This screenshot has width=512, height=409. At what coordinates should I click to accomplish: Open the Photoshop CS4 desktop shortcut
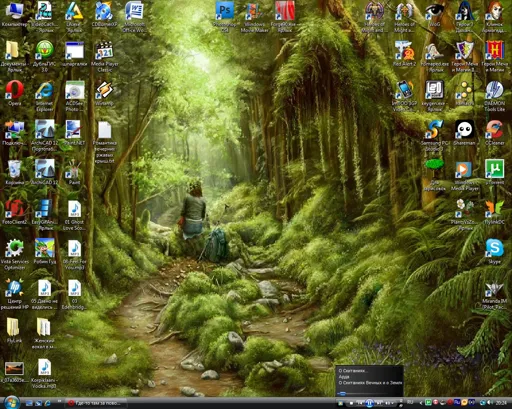(225, 16)
